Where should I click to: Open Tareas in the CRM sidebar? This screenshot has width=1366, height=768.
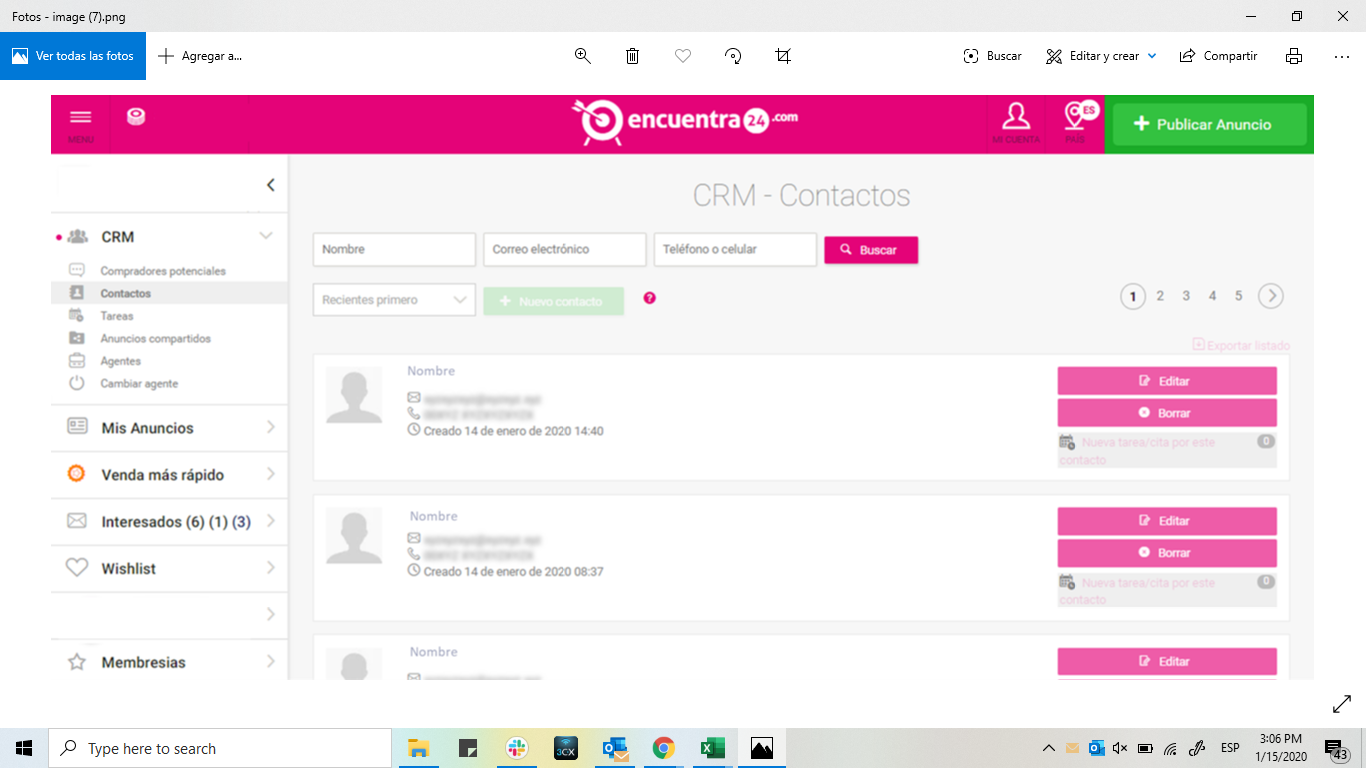click(117, 316)
